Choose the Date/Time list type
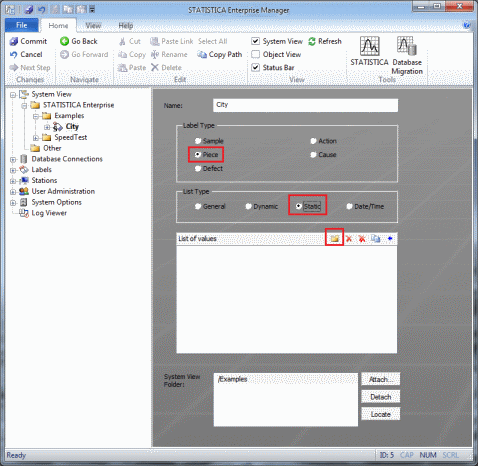This screenshot has height=466, width=478. (349, 206)
